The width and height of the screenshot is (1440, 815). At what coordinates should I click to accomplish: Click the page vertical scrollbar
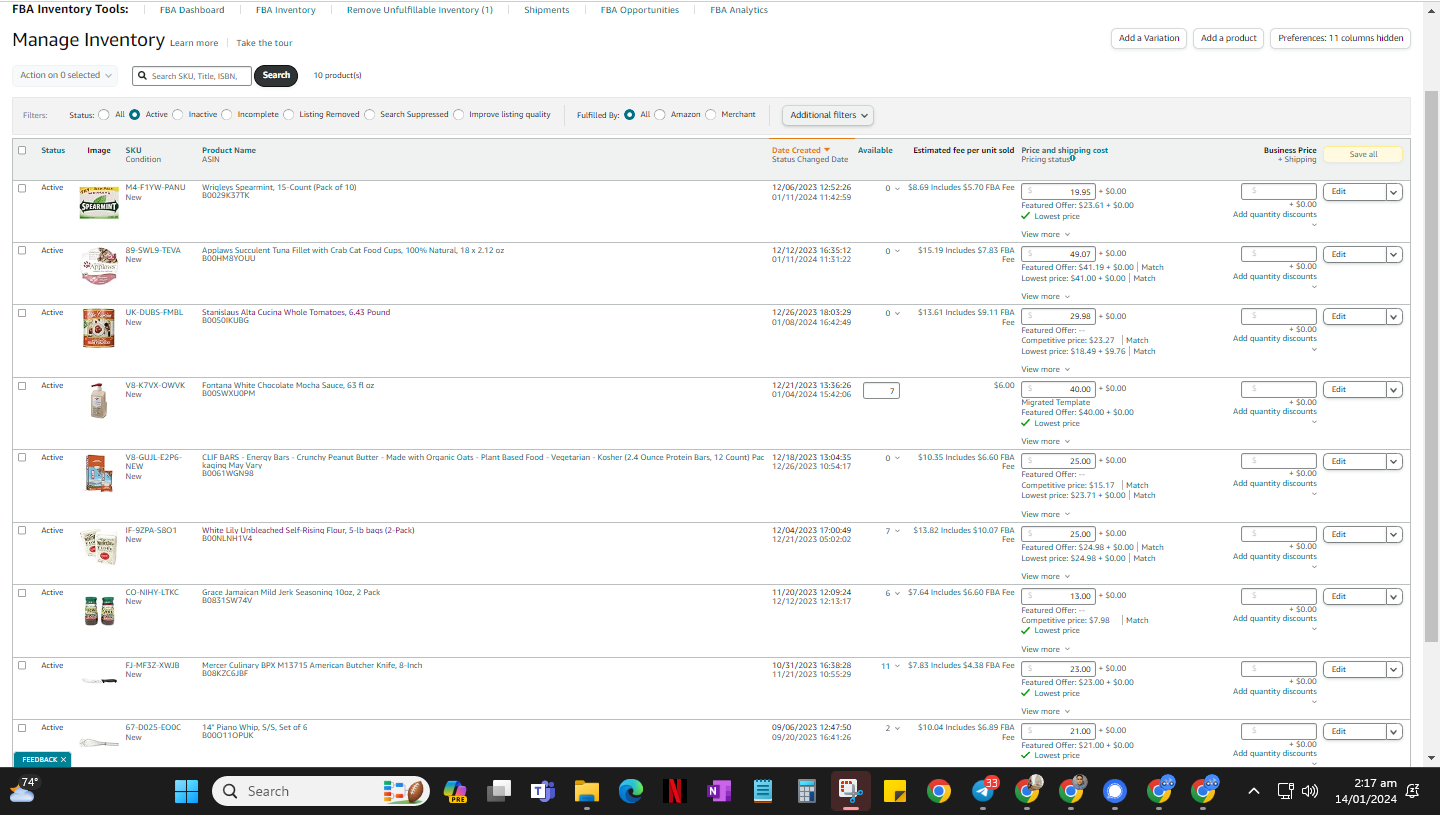[x=1431, y=365]
